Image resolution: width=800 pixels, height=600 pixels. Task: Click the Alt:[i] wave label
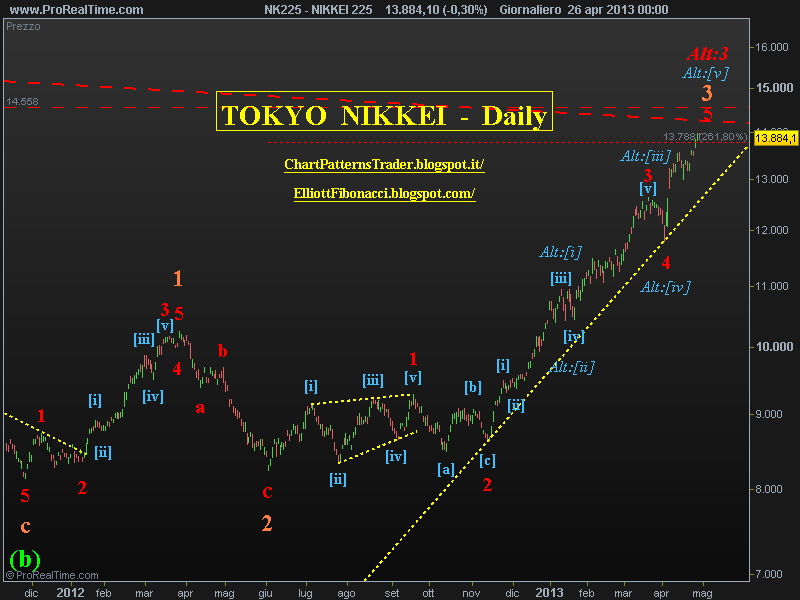[561, 252]
